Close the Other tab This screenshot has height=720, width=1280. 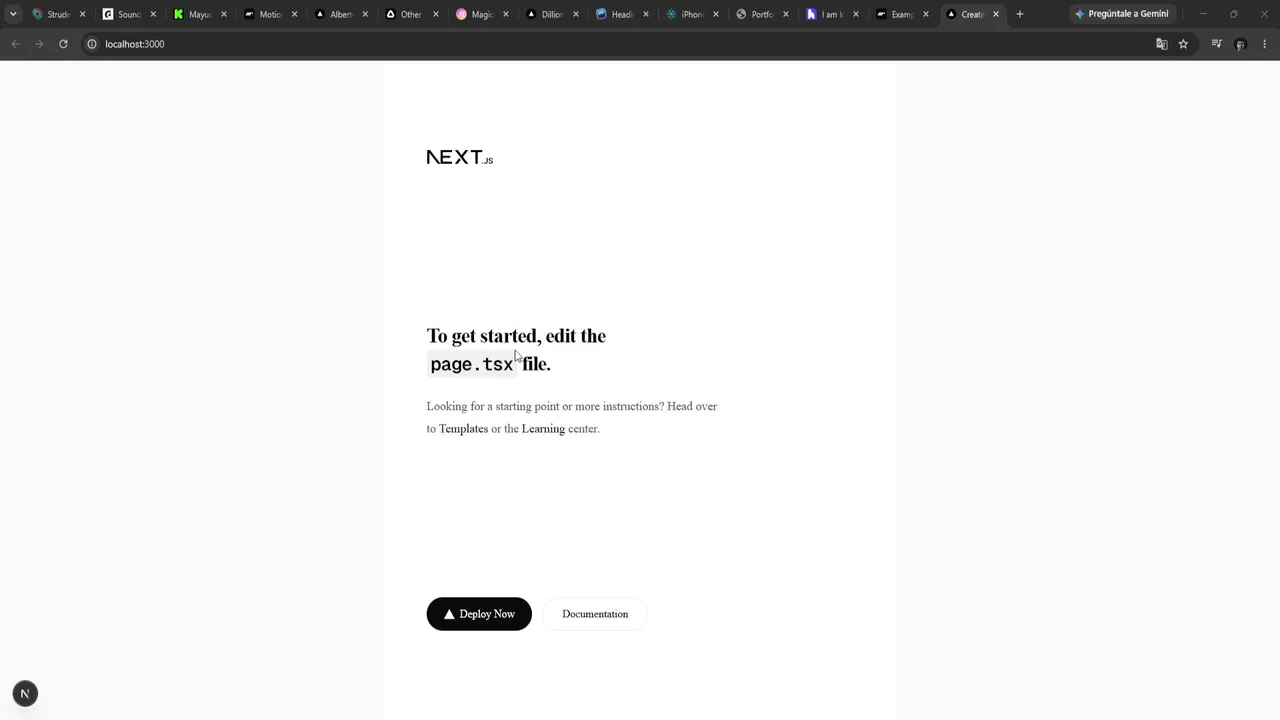tap(435, 14)
